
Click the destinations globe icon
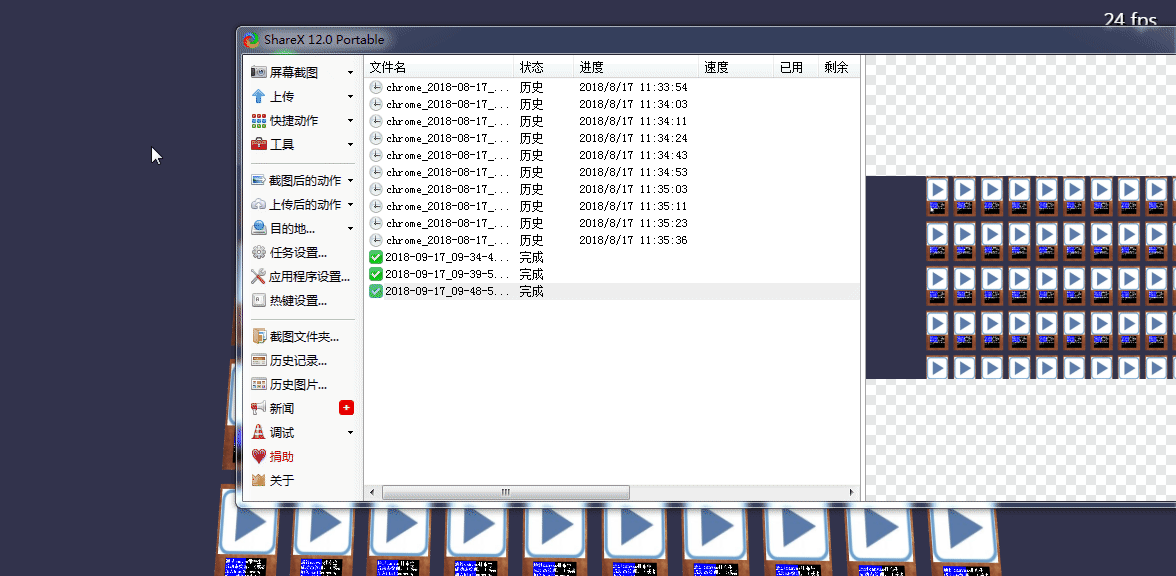coord(258,228)
